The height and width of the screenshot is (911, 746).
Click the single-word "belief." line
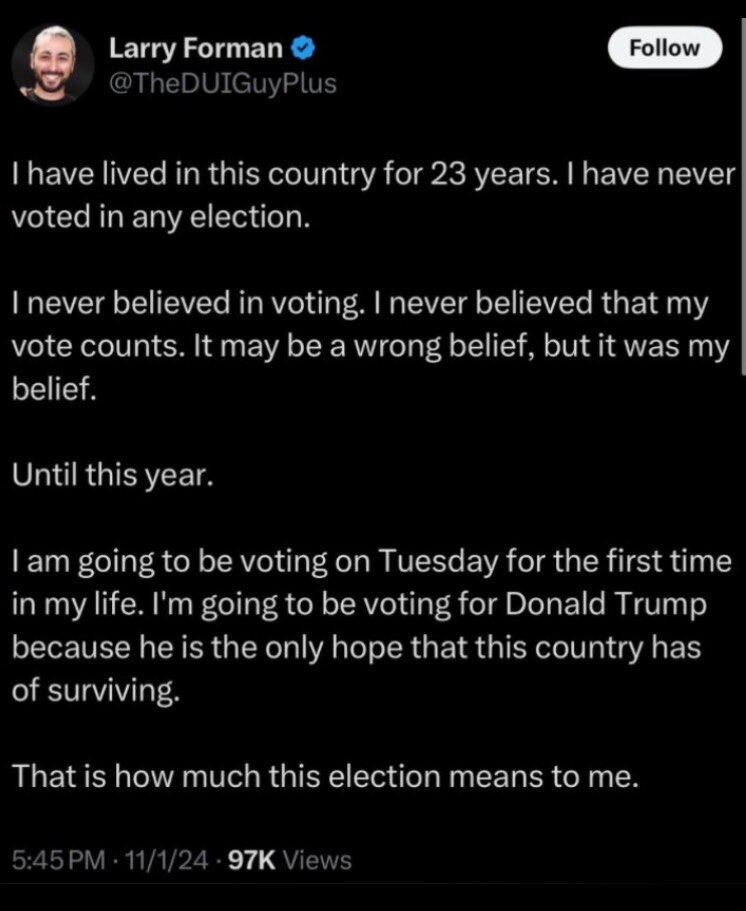click(54, 391)
